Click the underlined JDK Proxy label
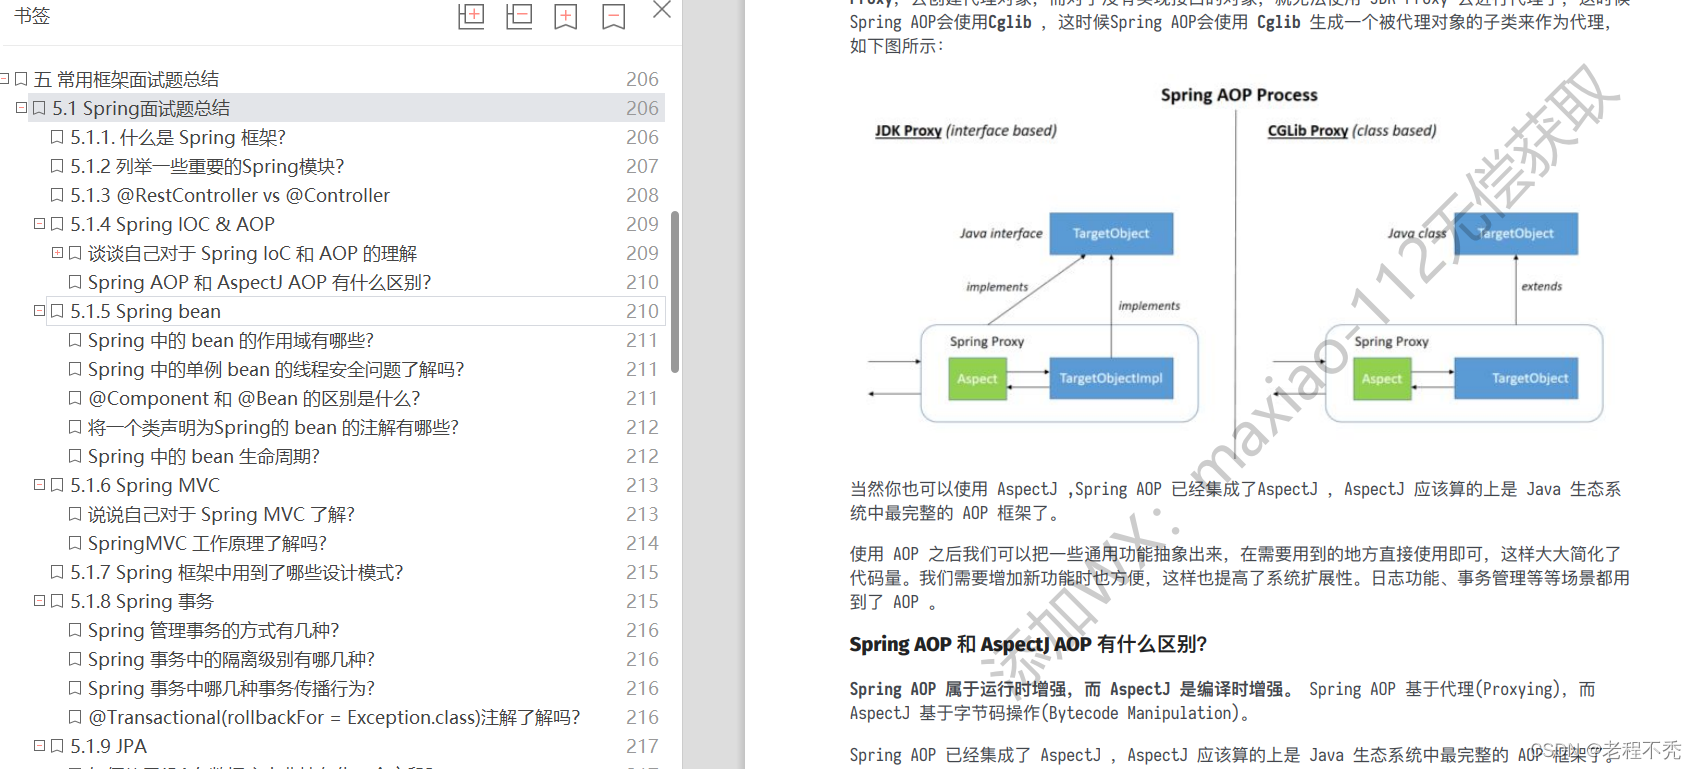 [908, 130]
